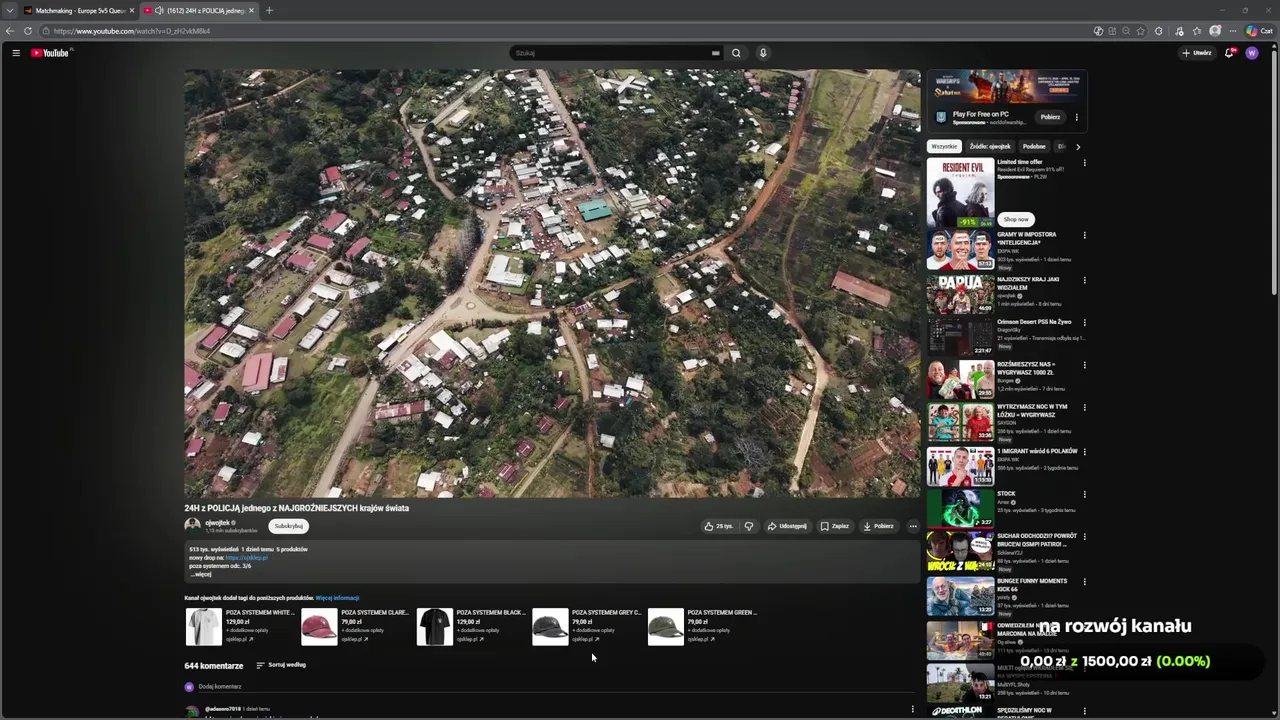This screenshot has width=1280, height=720.
Task: Open options menu for STOCK video
Action: [1084, 494]
